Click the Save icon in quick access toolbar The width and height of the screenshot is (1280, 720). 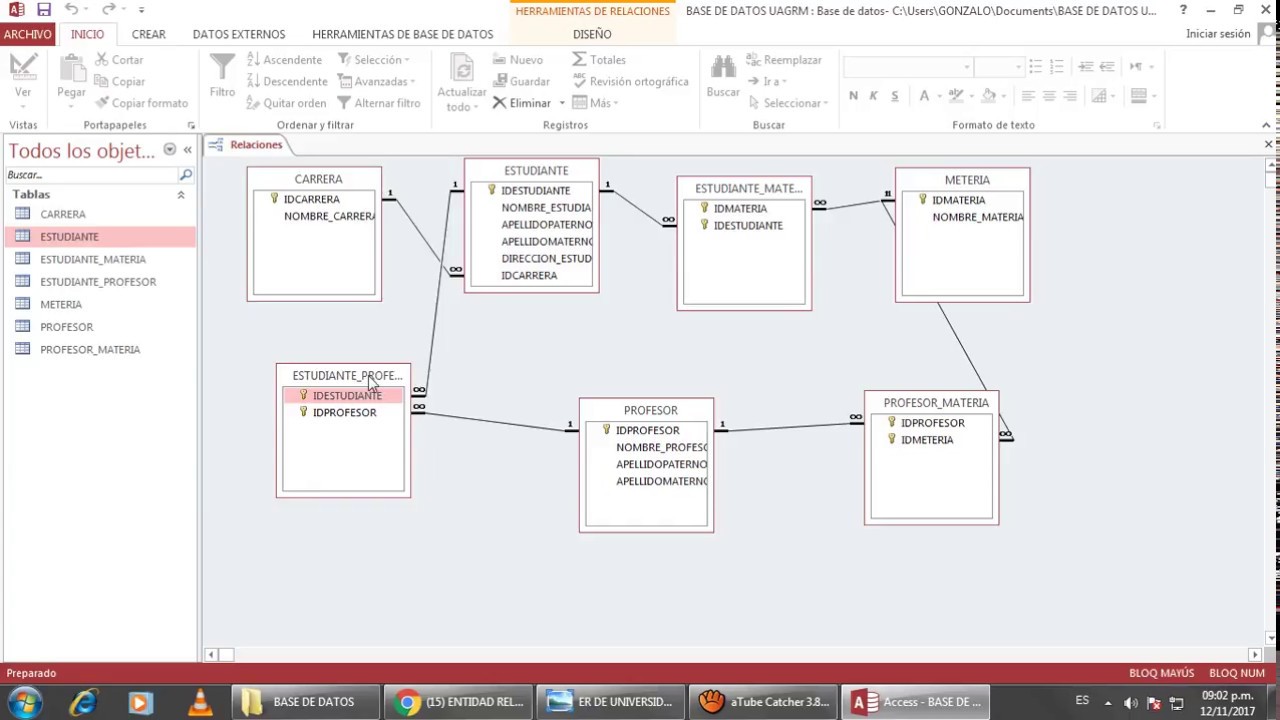tap(43, 10)
